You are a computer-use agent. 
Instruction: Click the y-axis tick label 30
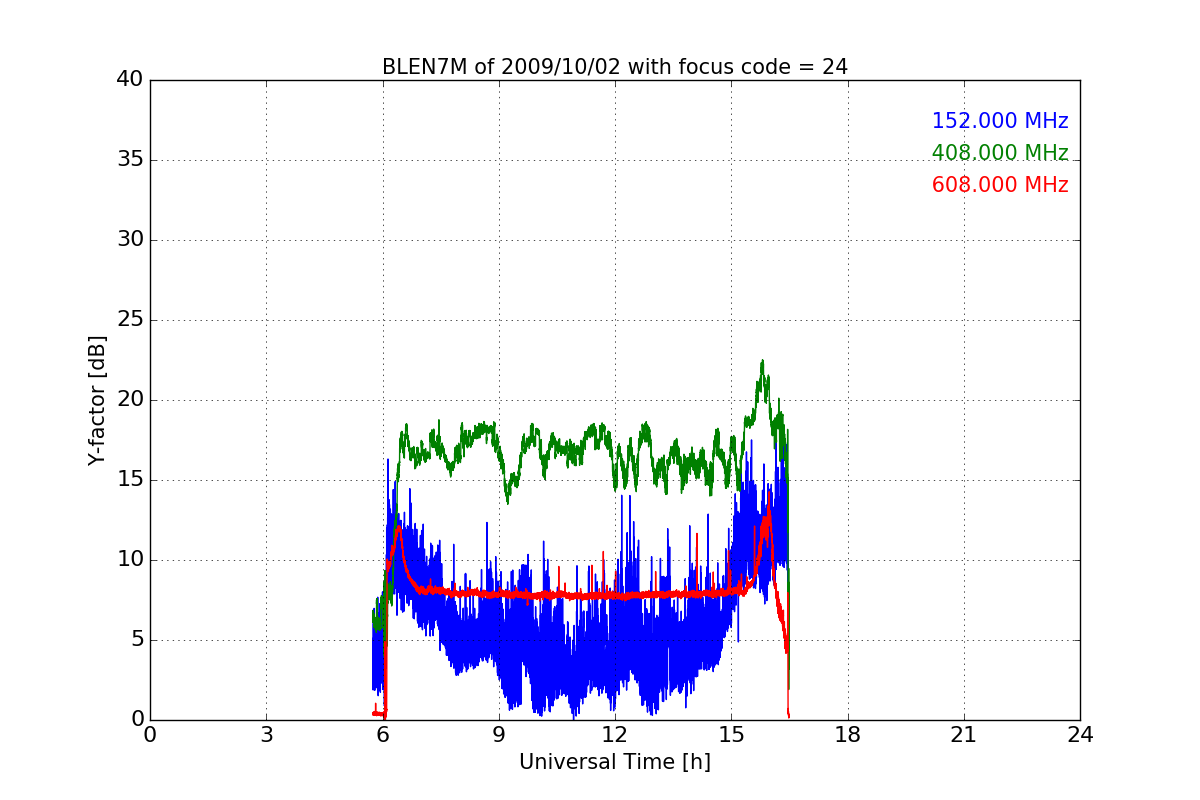(x=130, y=240)
